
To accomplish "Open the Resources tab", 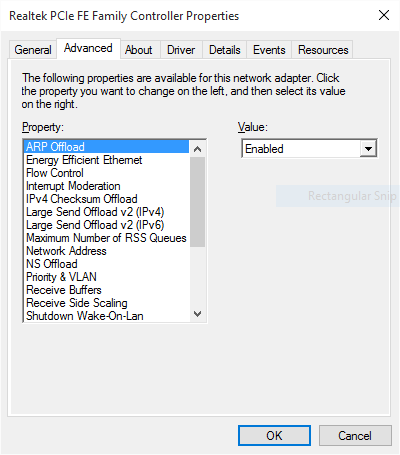I will pos(323,50).
